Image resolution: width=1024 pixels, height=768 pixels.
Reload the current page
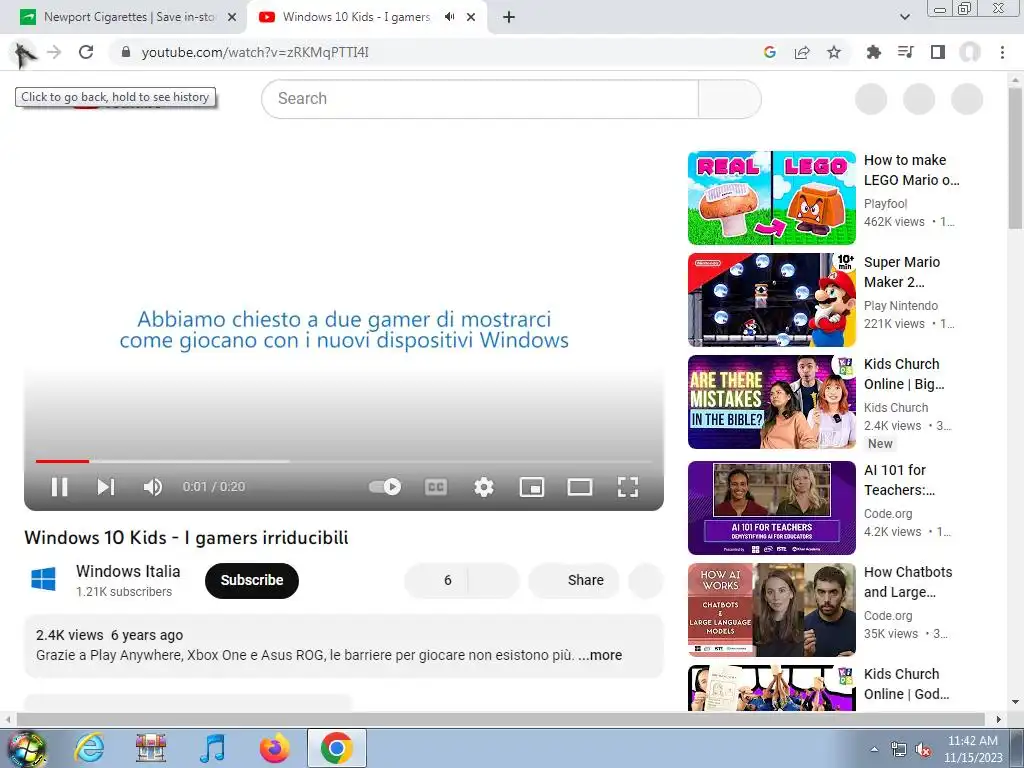click(86, 52)
